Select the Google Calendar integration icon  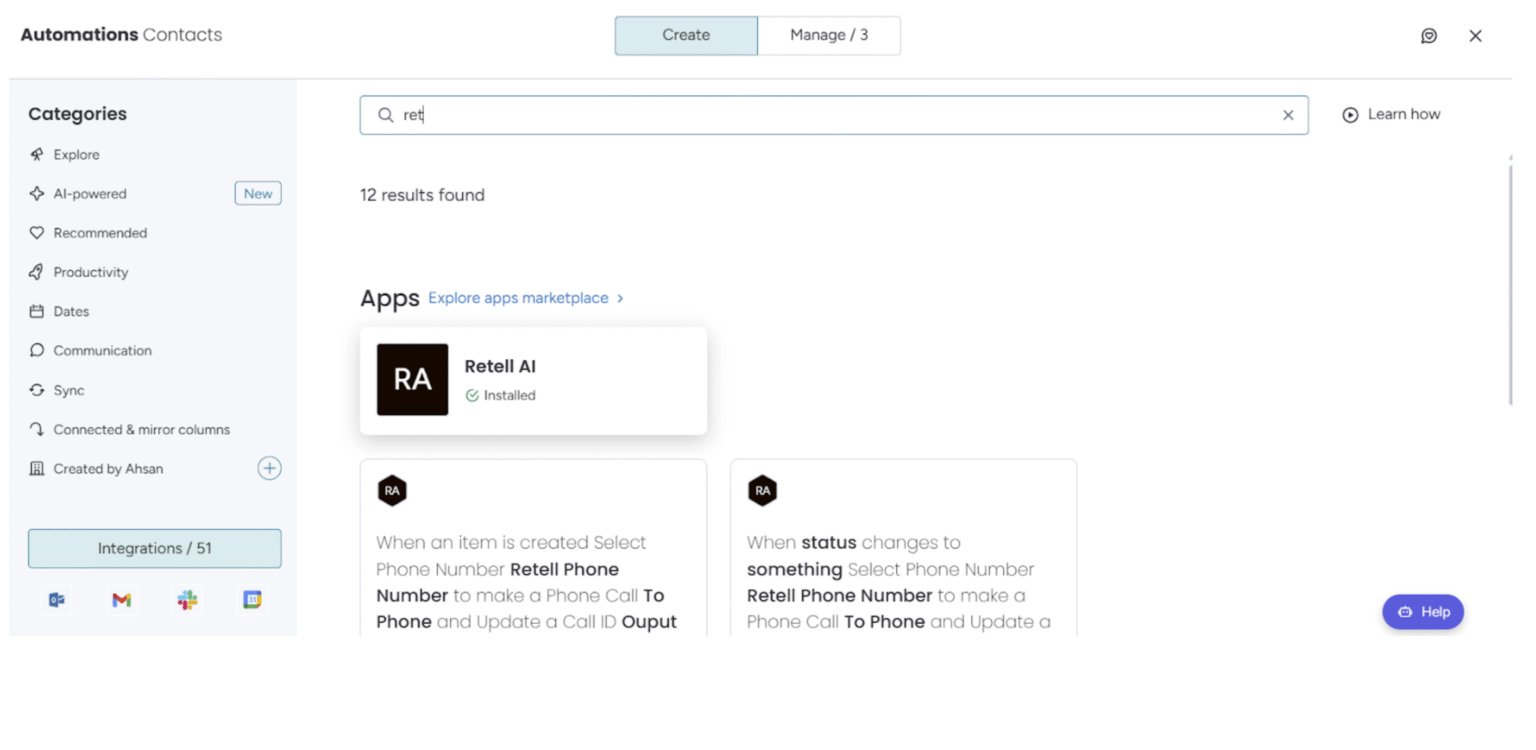(252, 600)
